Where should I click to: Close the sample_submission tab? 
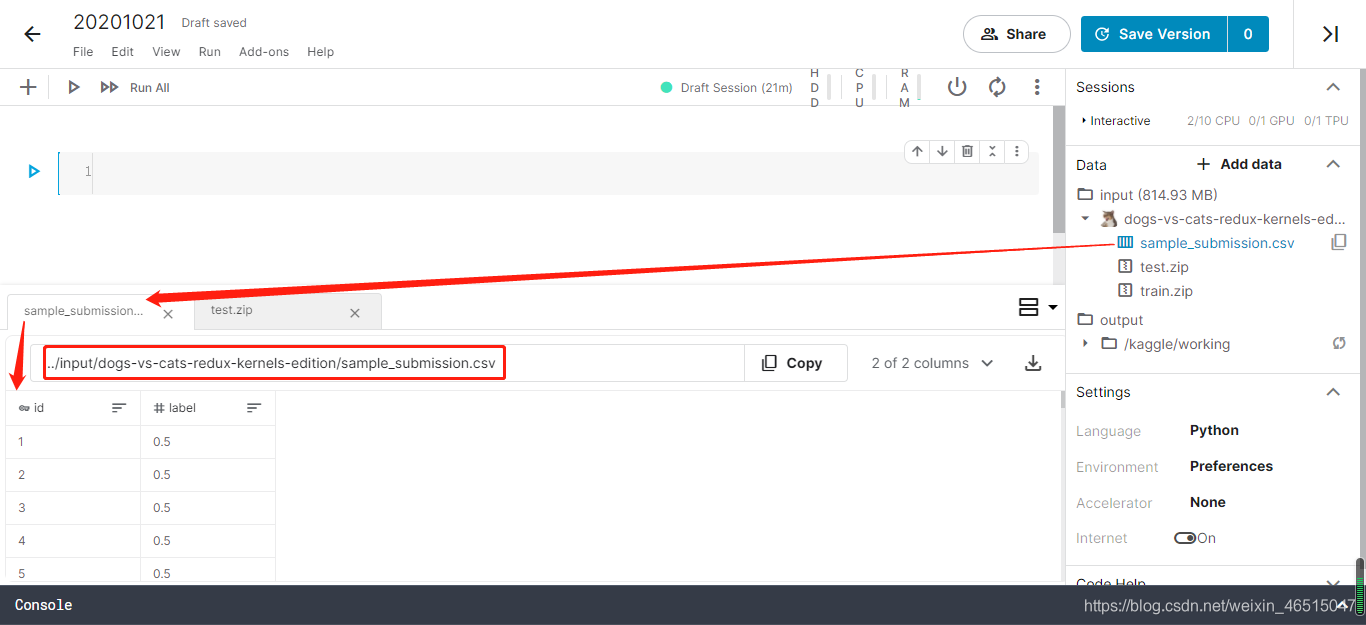(168, 313)
